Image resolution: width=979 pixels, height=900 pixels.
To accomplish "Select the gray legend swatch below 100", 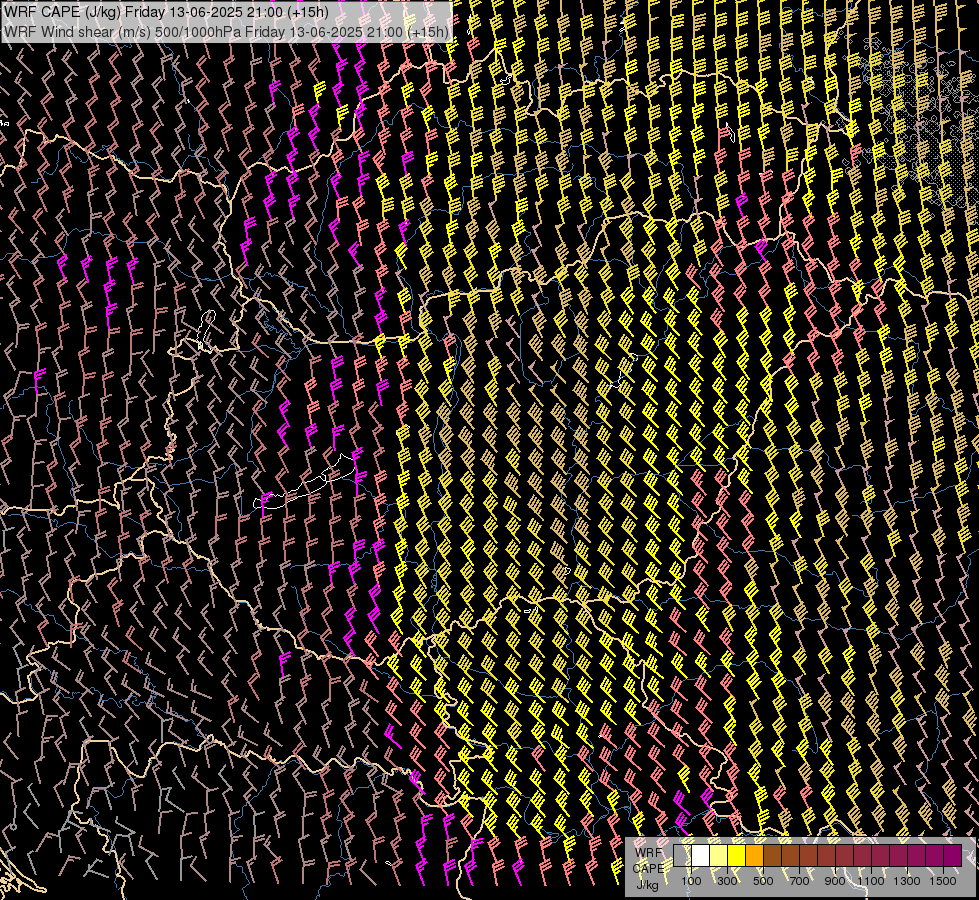I will (682, 855).
